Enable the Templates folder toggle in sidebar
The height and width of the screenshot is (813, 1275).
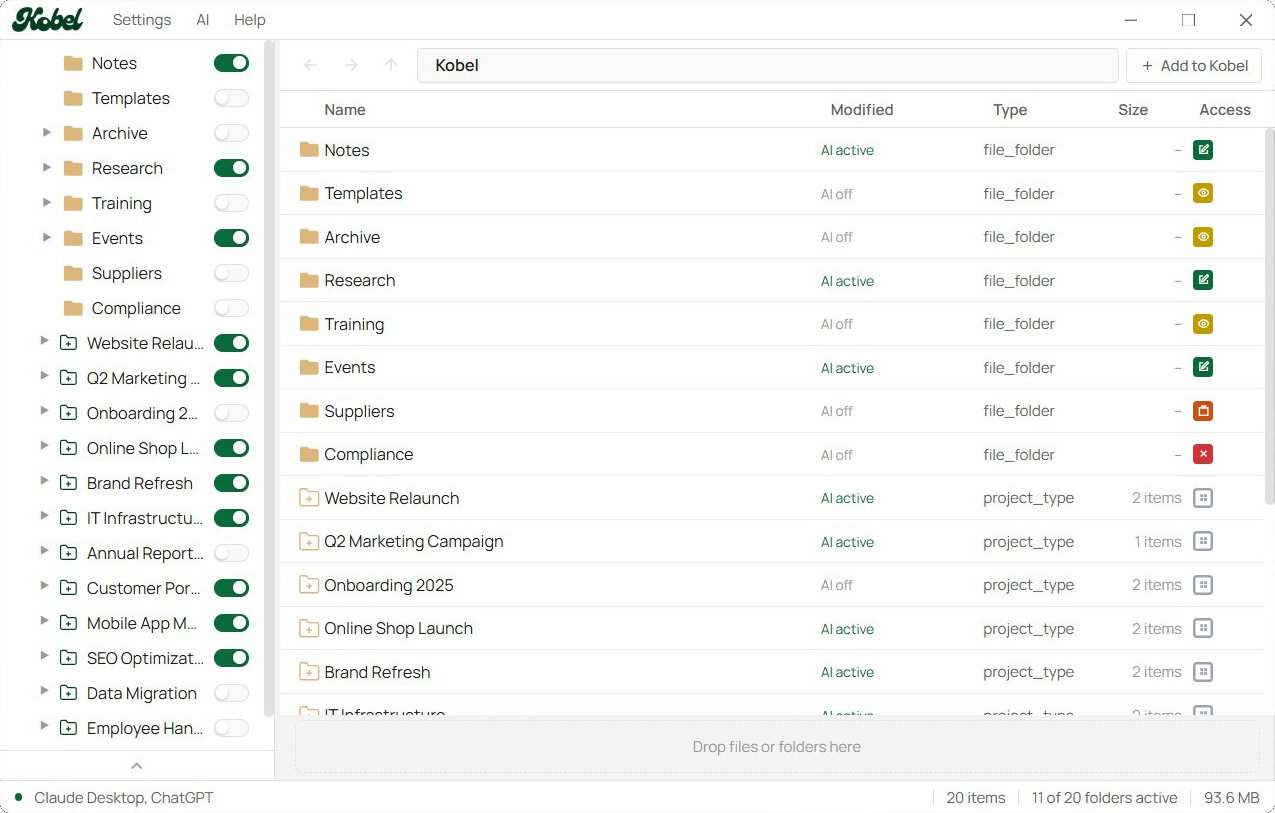pyautogui.click(x=231, y=98)
